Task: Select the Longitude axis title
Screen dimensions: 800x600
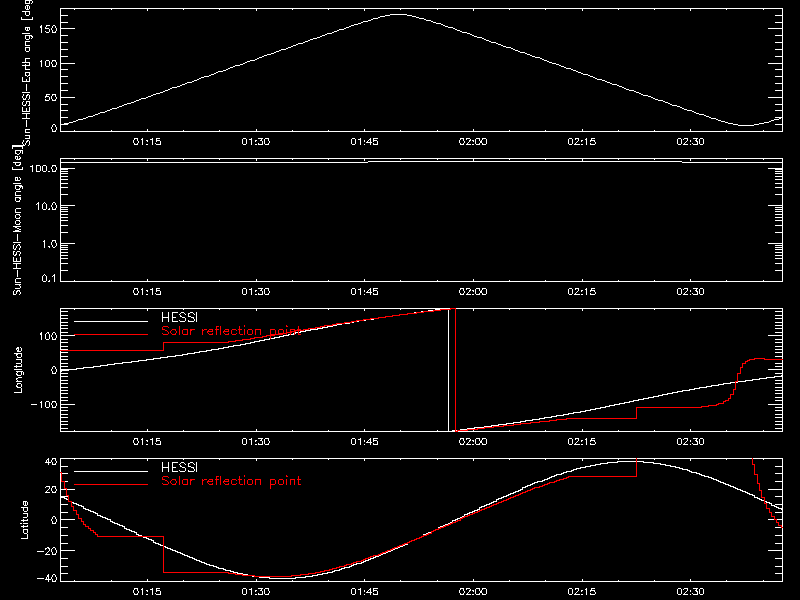Action: point(18,370)
